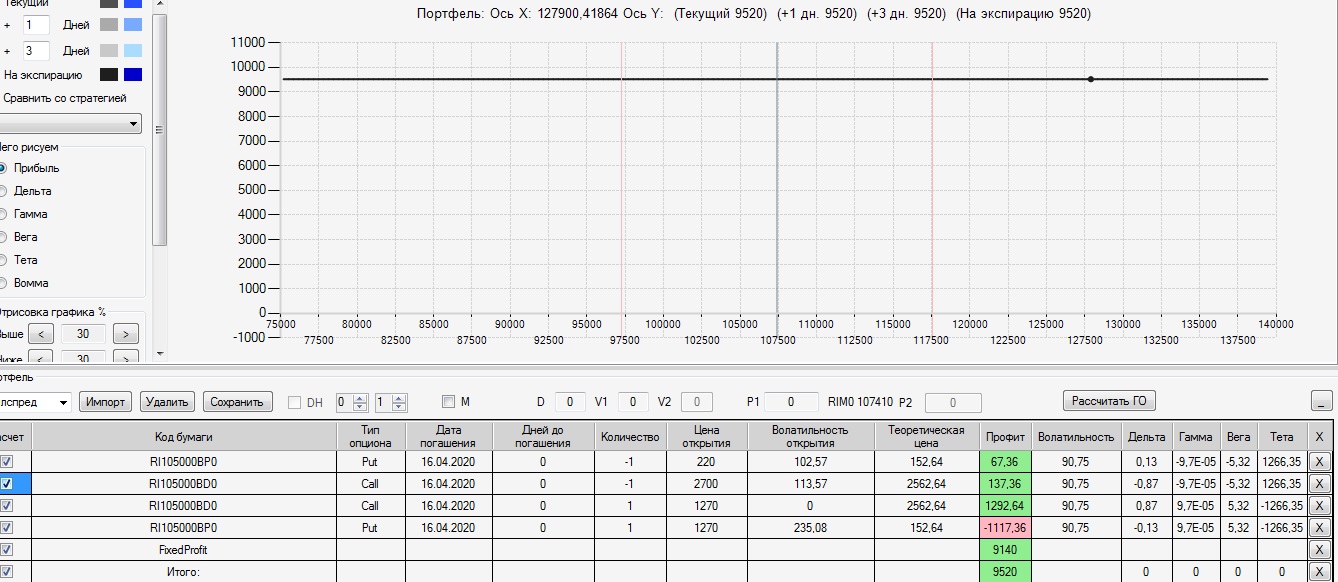Viewport: 1338px width, 582px height.
Task: Click the FixedProfit cell
Action: click(x=183, y=549)
